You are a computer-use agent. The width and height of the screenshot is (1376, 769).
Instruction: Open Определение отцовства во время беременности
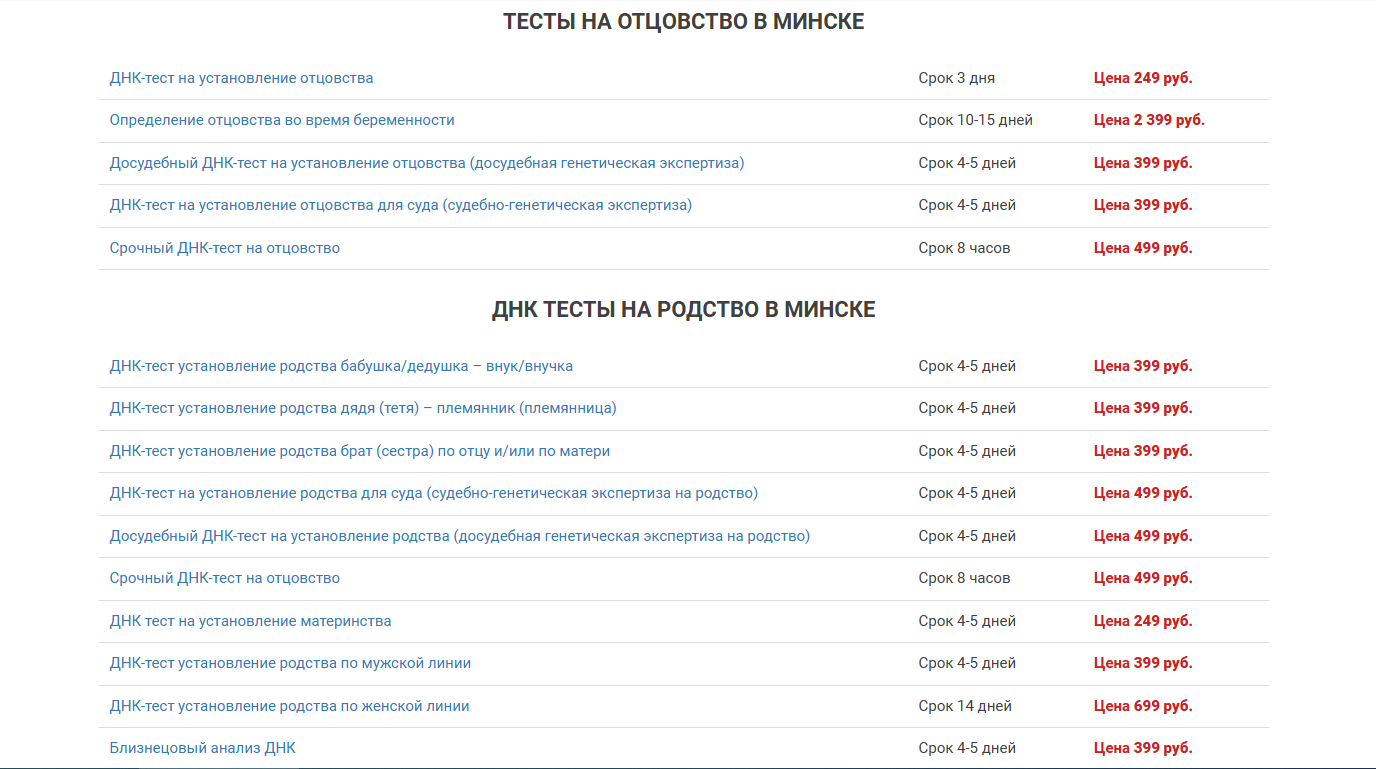(x=282, y=119)
